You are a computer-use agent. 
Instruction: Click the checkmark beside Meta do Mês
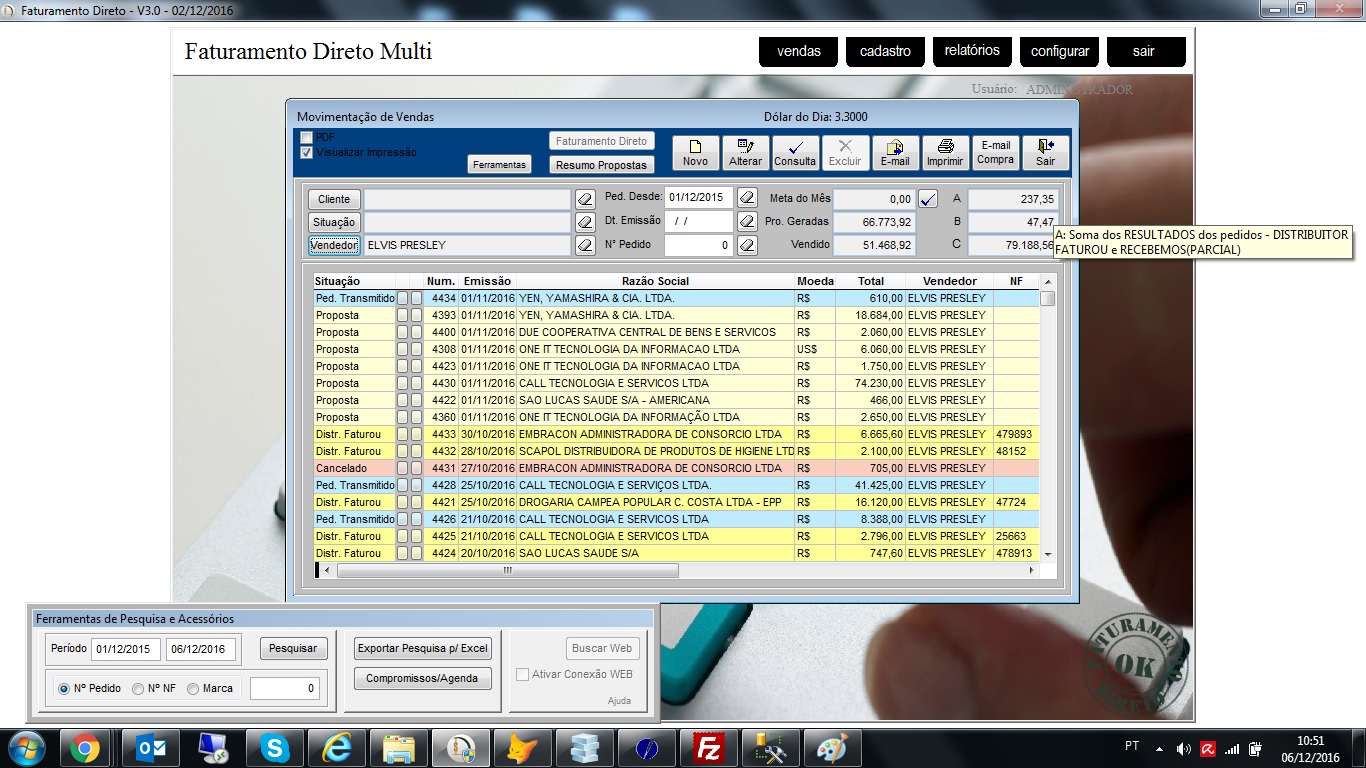pos(928,199)
